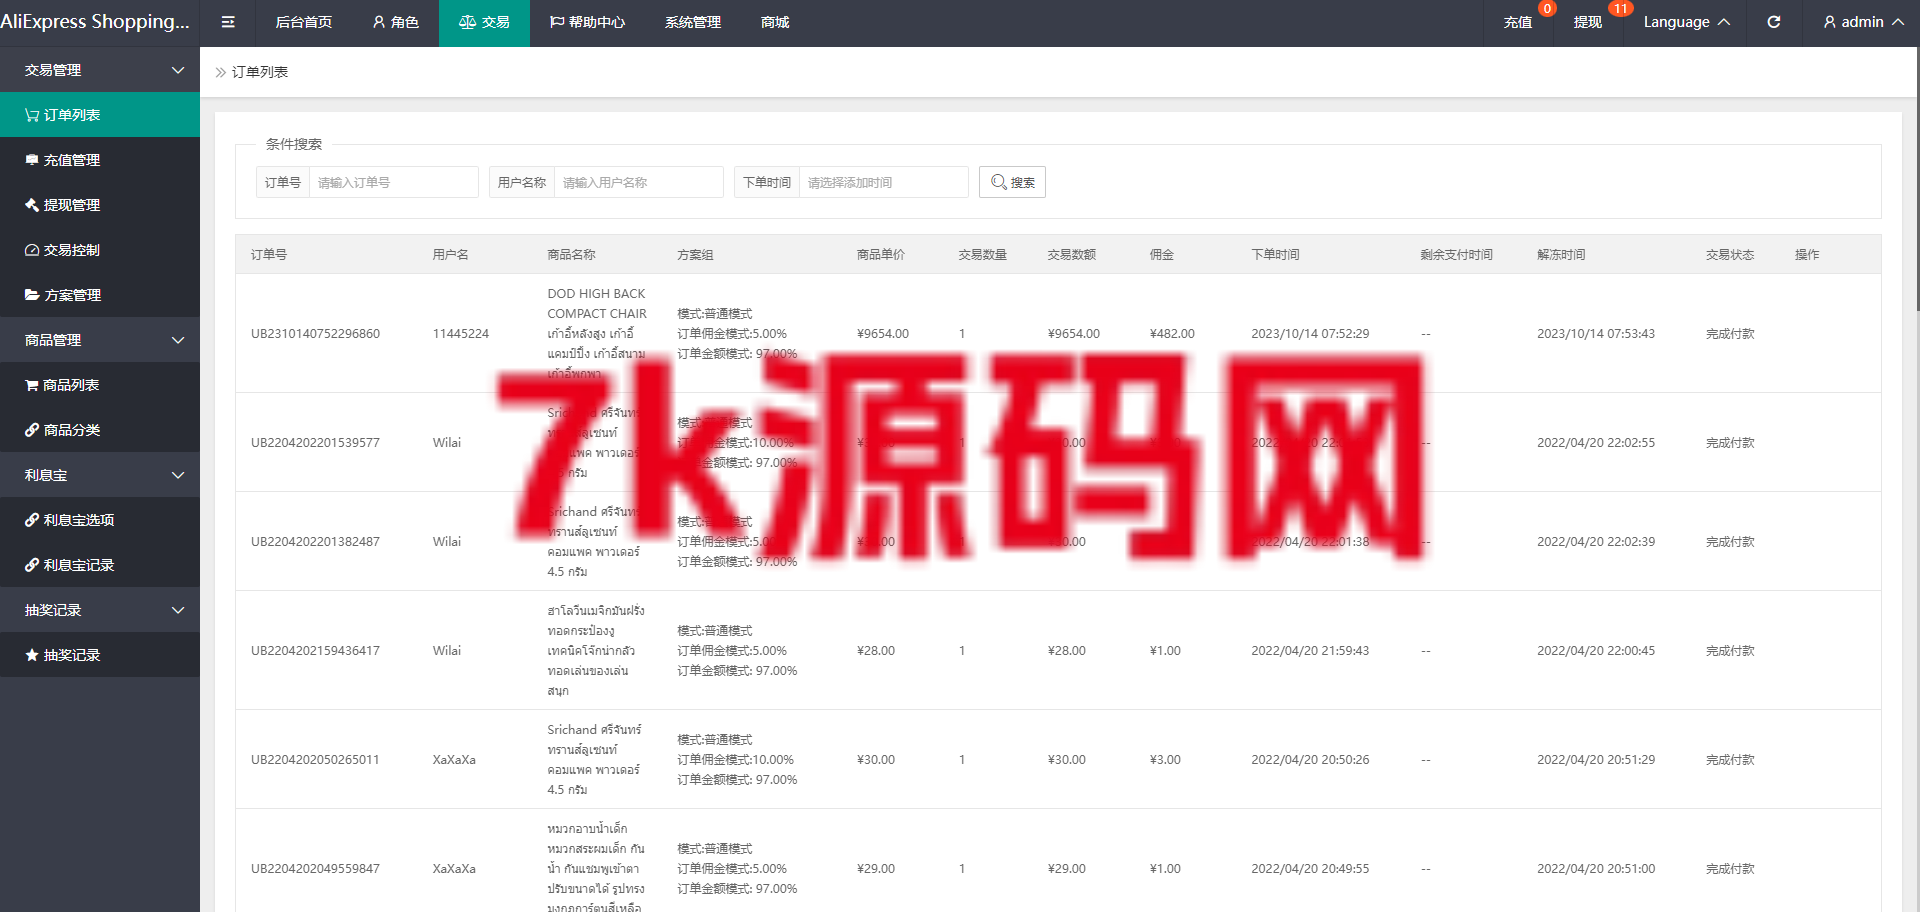Click the 交易状态 column header
The image size is (1920, 912).
[1730, 255]
